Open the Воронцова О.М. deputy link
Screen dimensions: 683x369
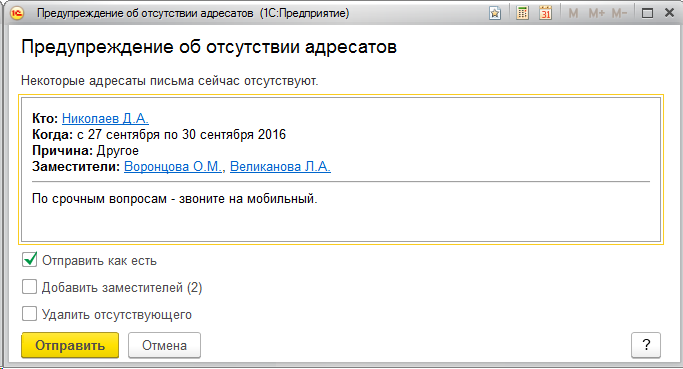173,166
